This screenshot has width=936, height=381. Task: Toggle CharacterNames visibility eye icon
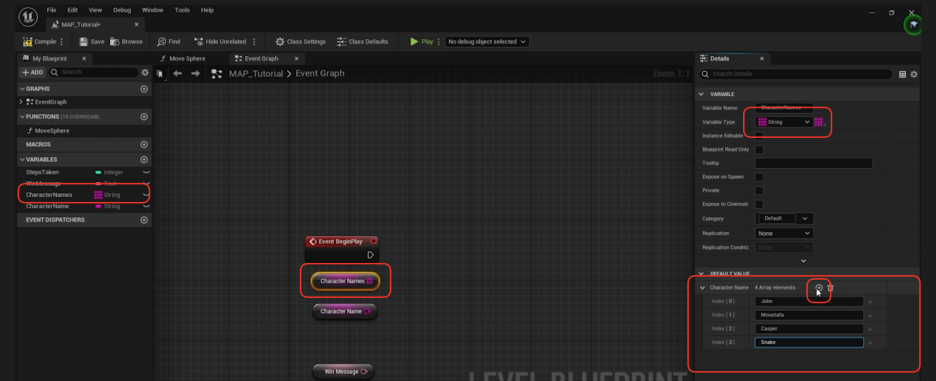146,195
